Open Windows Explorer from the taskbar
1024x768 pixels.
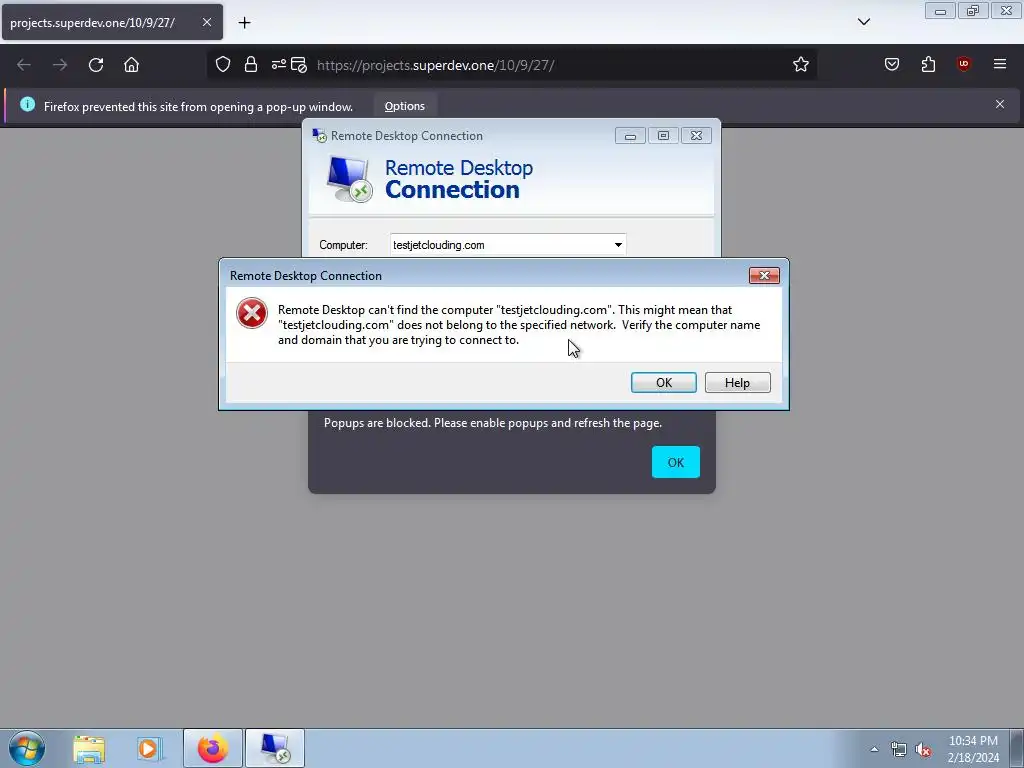tap(89, 749)
